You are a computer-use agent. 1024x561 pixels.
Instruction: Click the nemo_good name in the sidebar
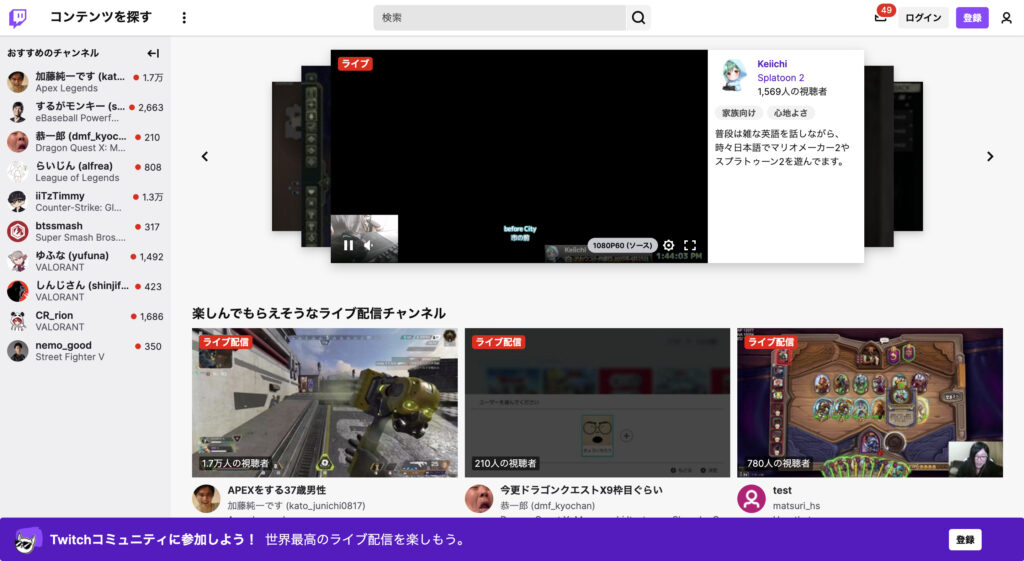(63, 345)
